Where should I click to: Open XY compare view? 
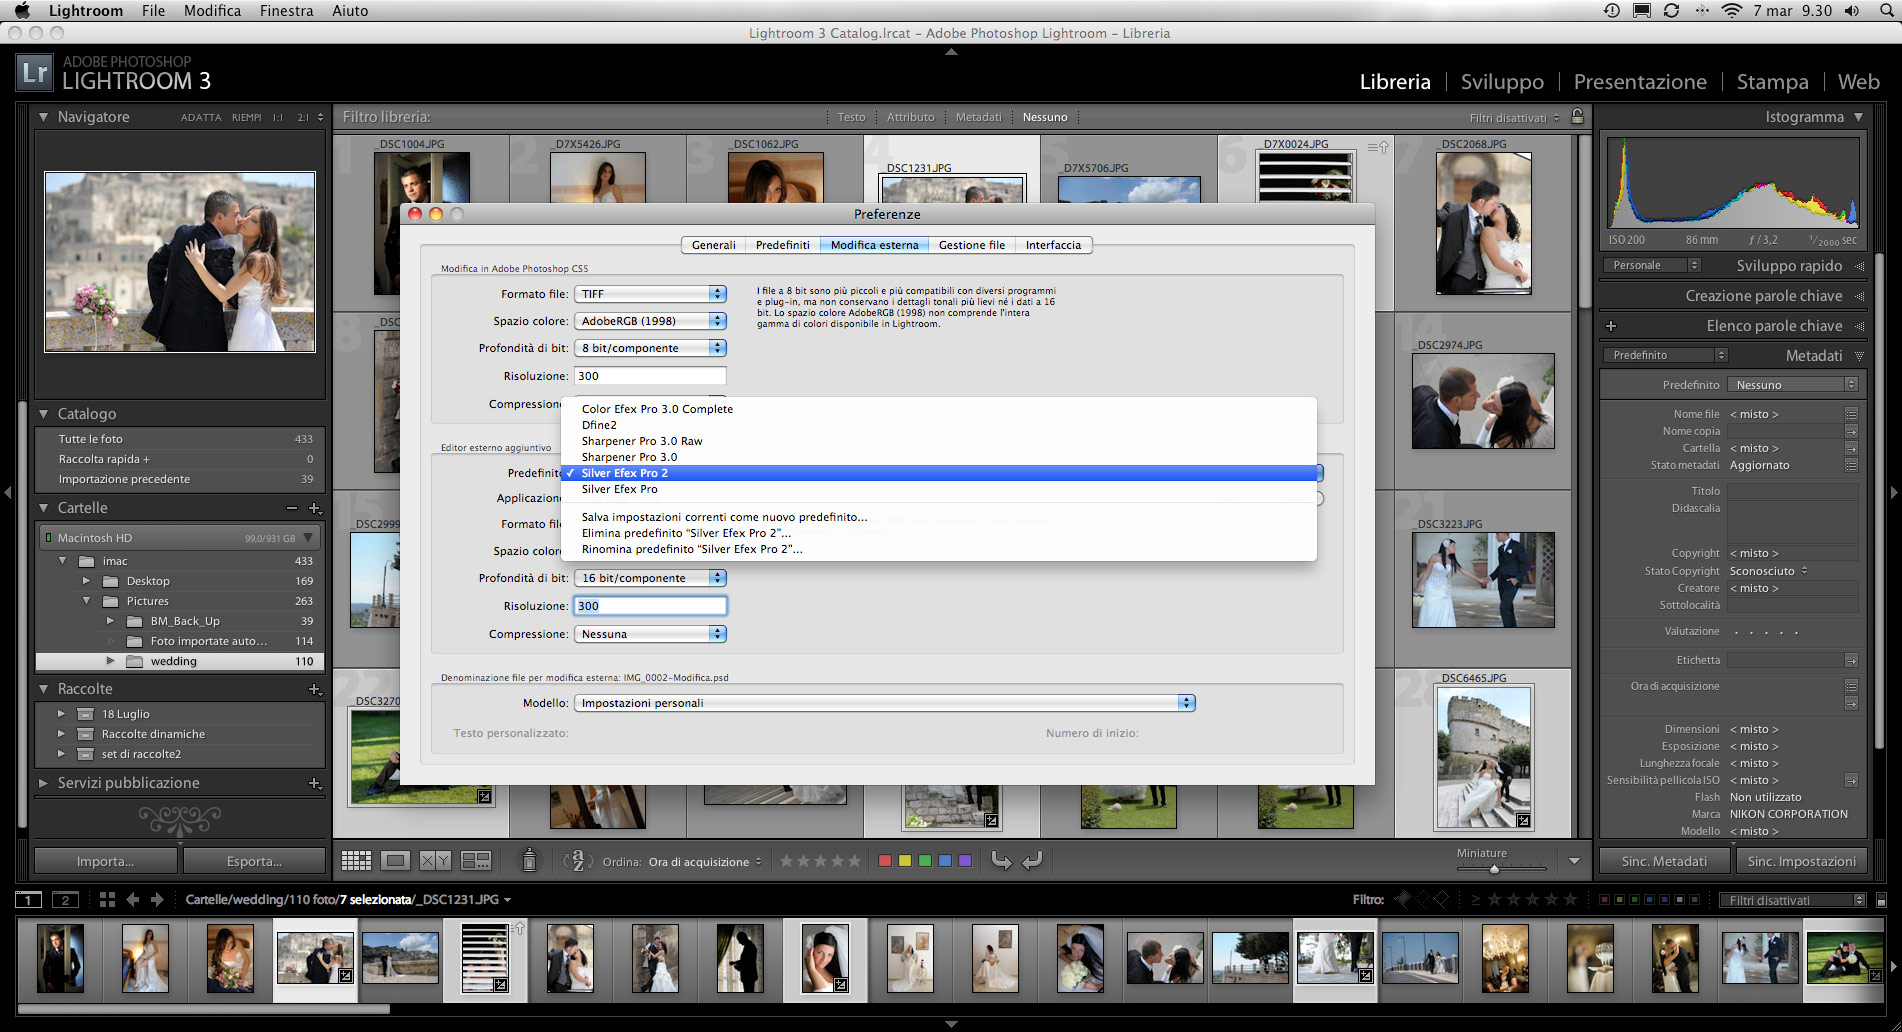coord(436,861)
